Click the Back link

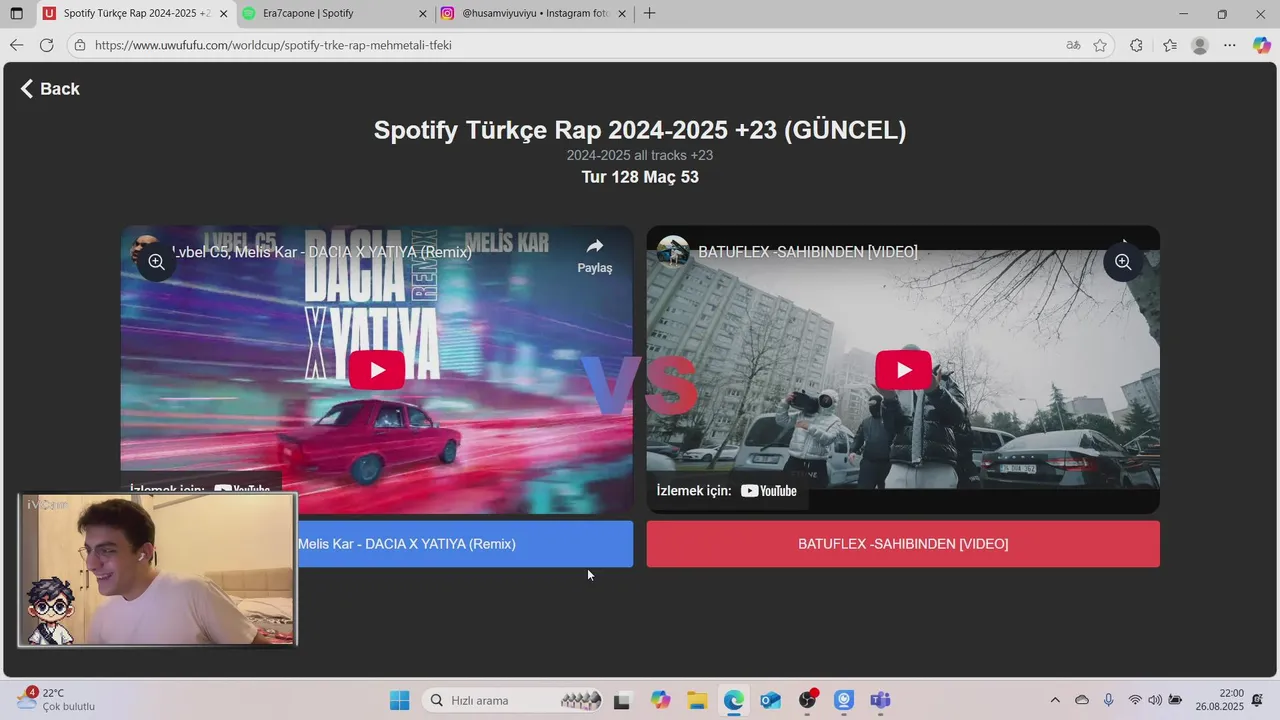tap(50, 89)
